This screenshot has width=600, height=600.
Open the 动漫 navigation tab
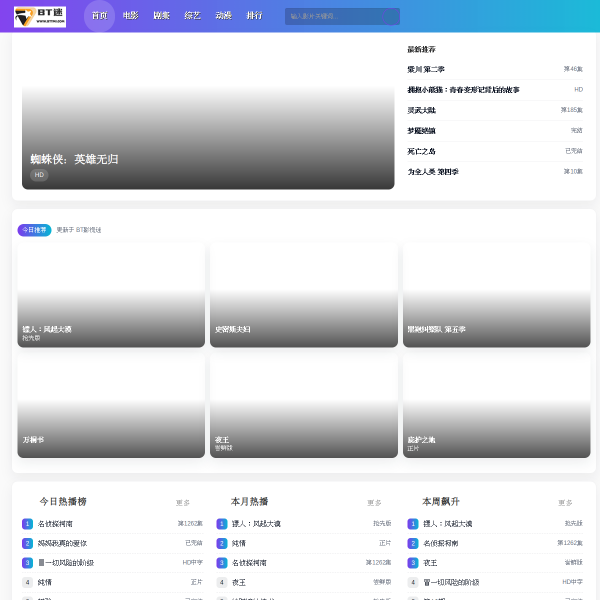click(223, 16)
